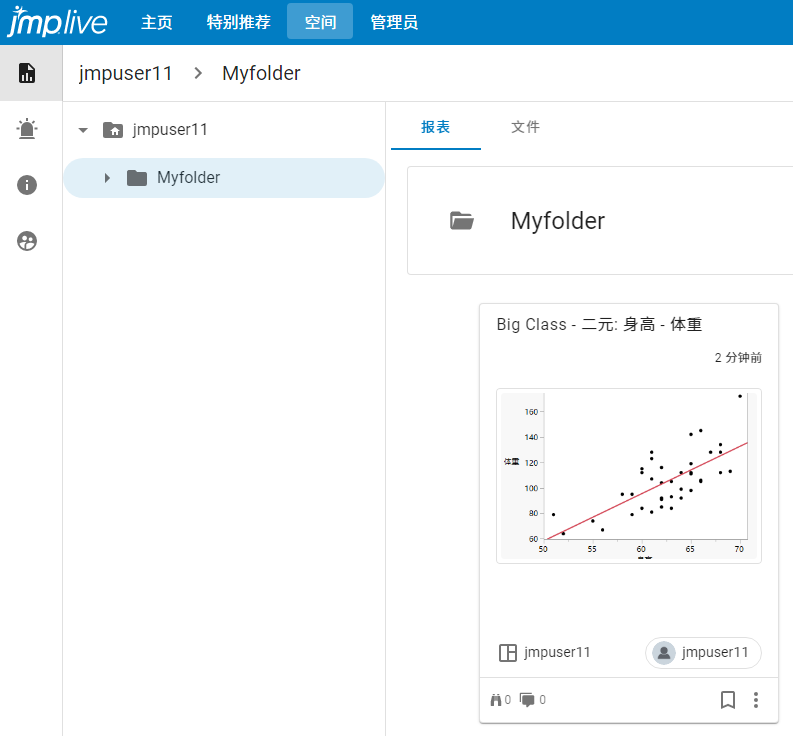
Task: Open the 特别推荐 menu item
Action: [x=238, y=22]
